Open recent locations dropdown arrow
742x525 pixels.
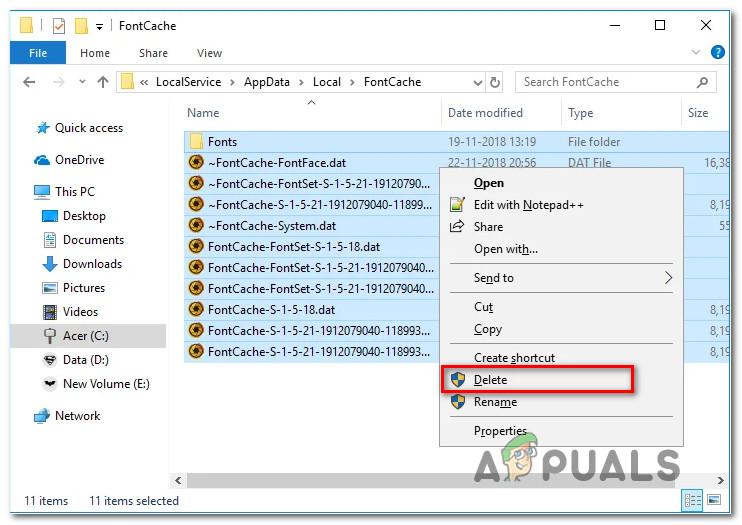coord(82,81)
